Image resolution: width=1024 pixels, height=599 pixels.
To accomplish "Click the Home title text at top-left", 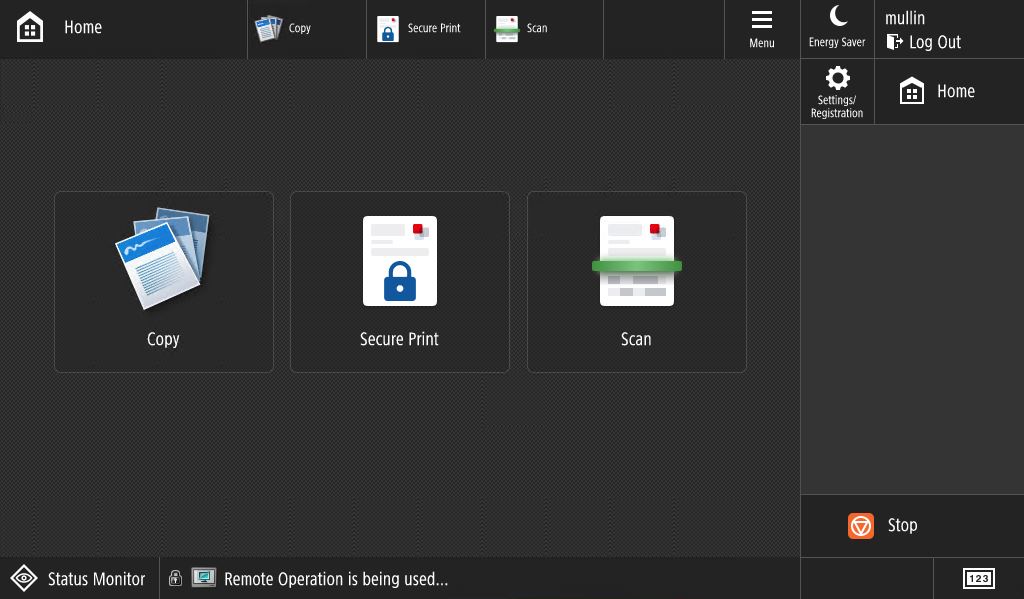I will (83, 28).
